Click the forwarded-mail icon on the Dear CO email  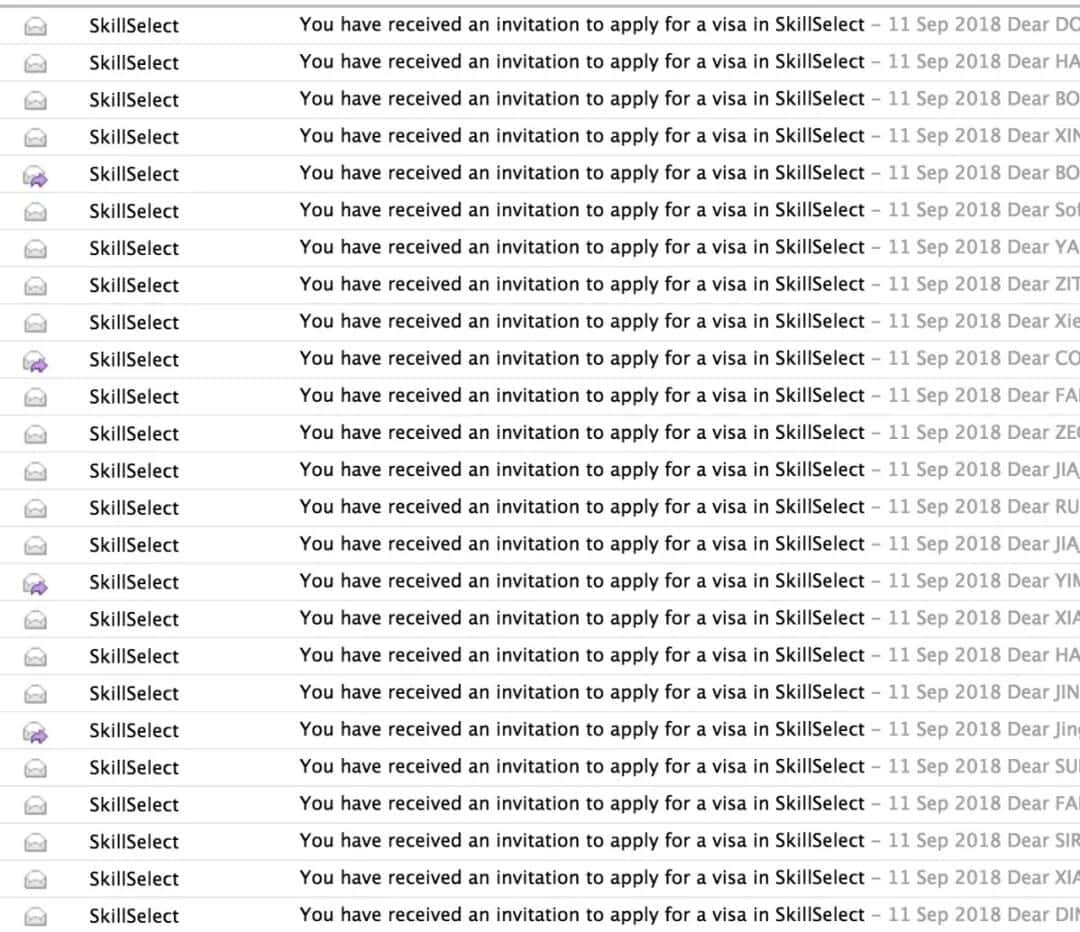point(35,361)
